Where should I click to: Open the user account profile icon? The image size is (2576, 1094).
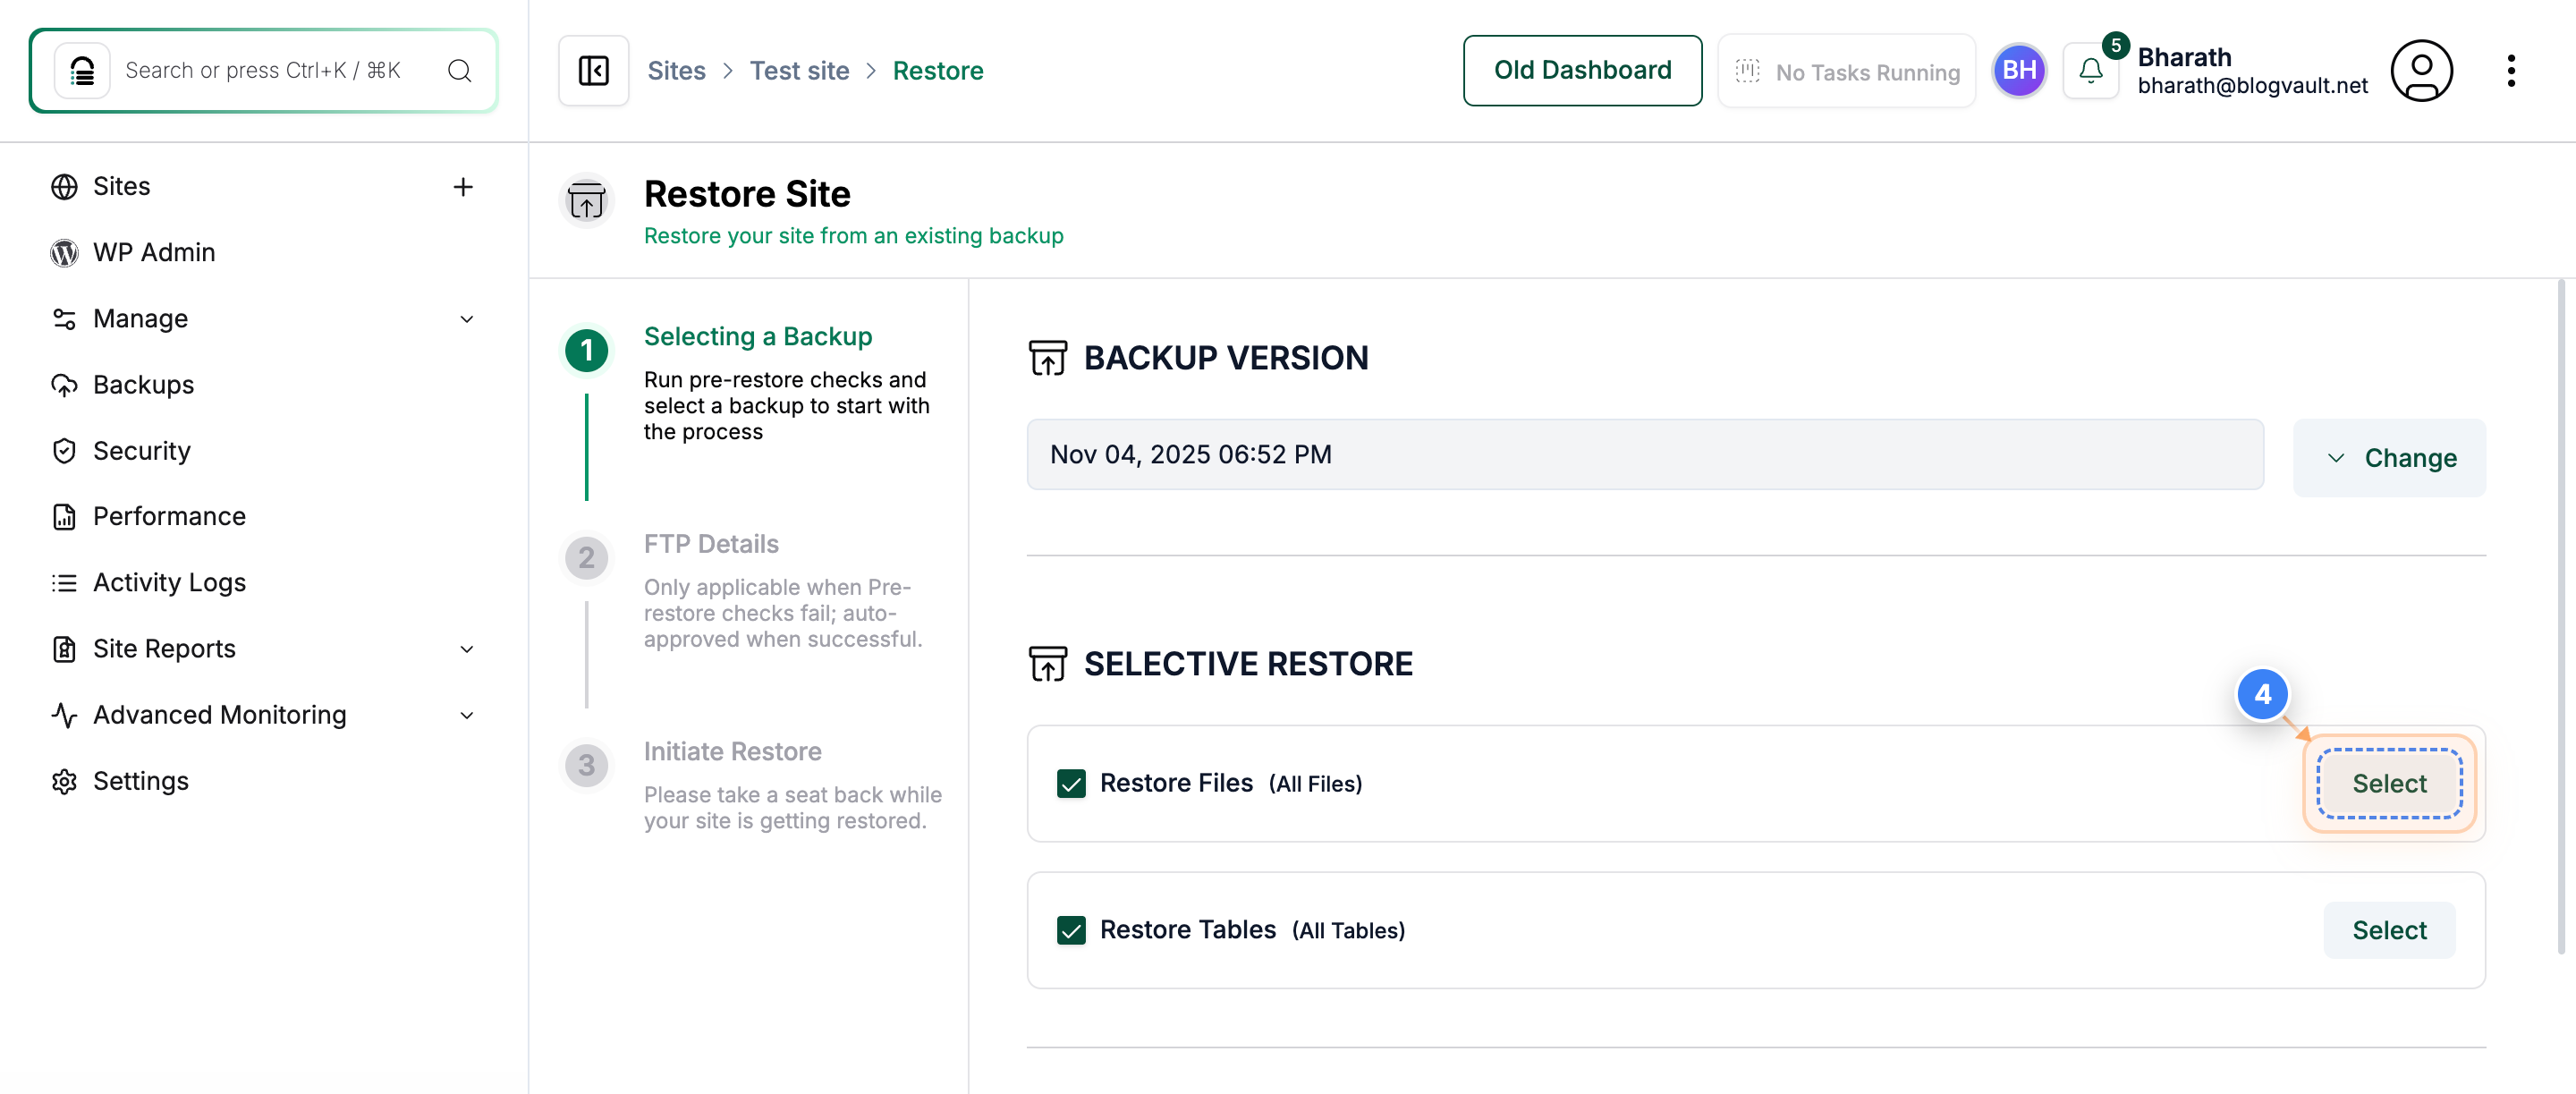click(2421, 70)
